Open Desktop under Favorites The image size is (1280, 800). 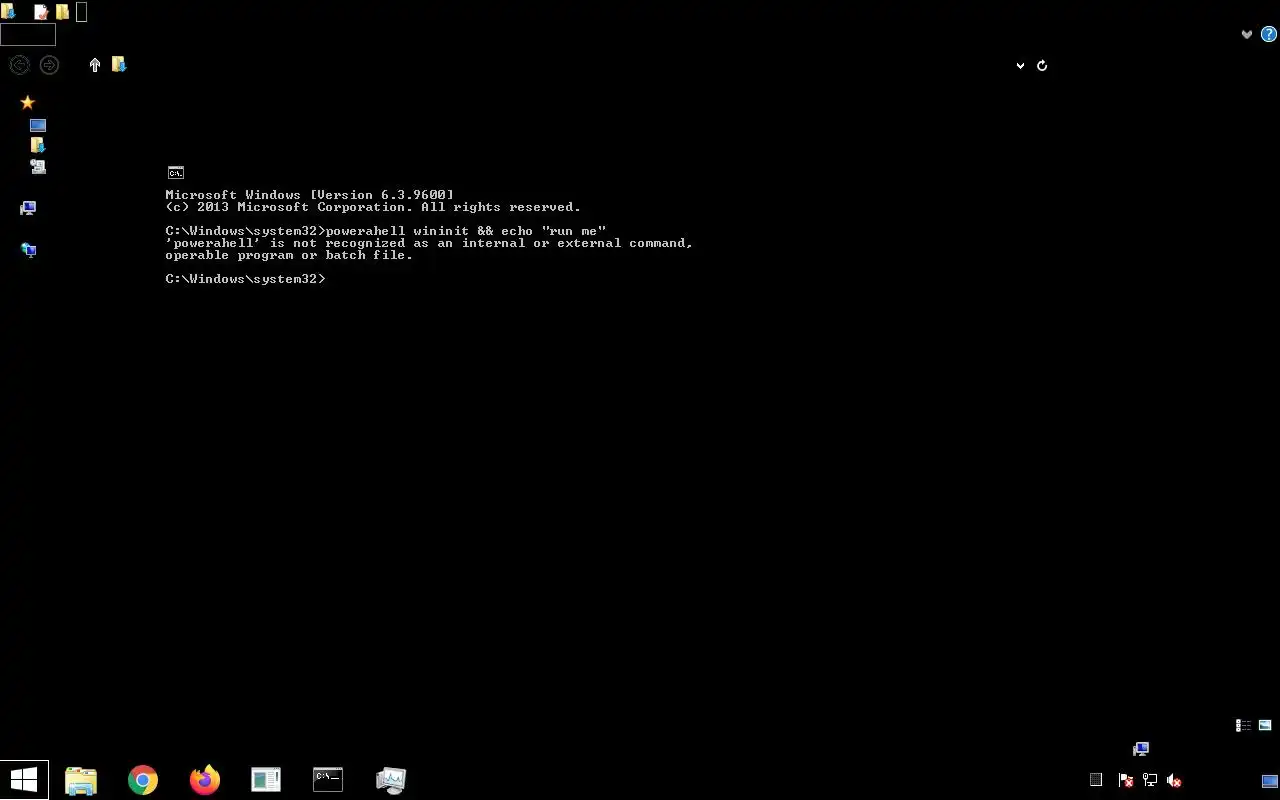[x=38, y=125]
